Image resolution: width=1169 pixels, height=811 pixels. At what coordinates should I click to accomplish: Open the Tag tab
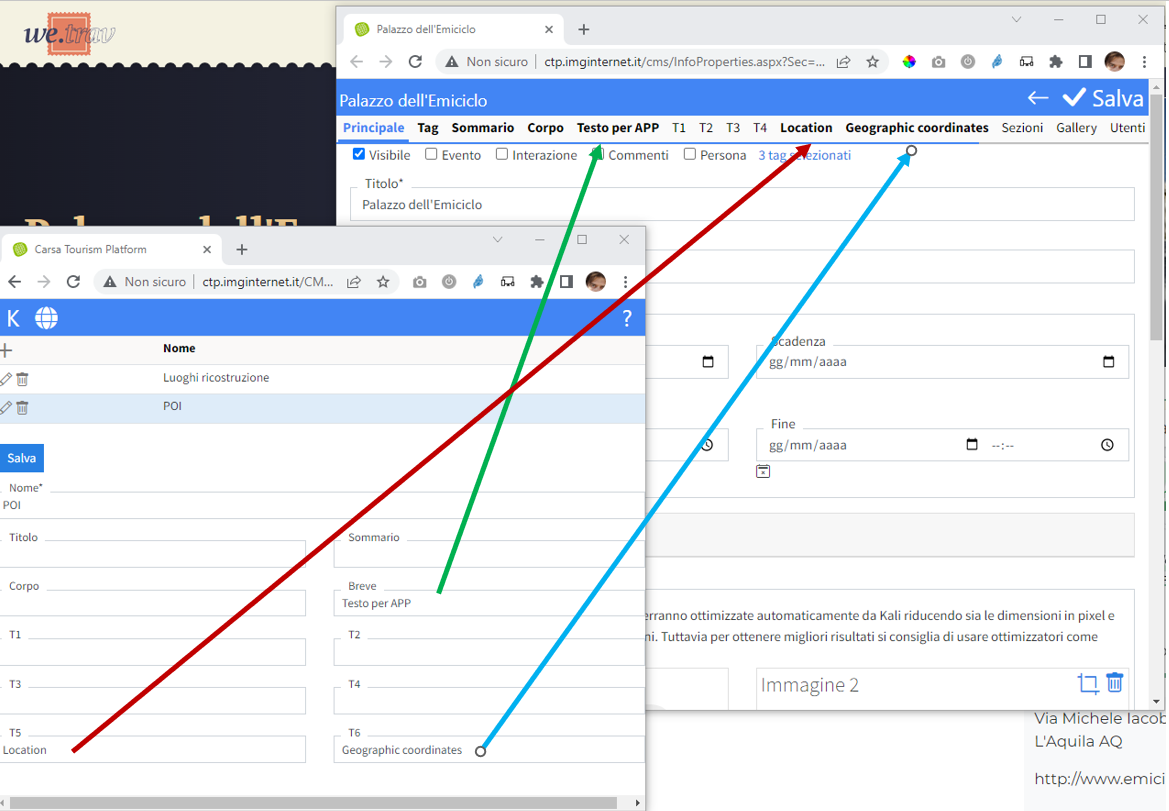[x=428, y=127]
